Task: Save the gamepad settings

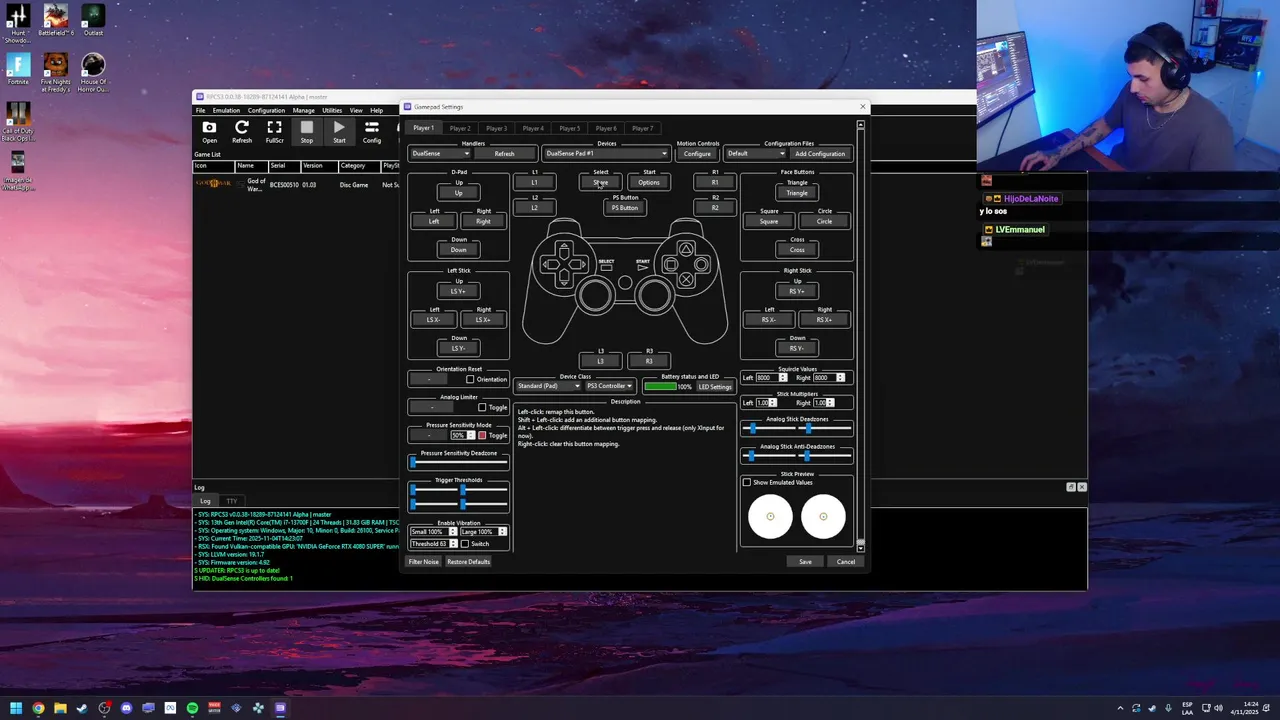Action: (805, 562)
